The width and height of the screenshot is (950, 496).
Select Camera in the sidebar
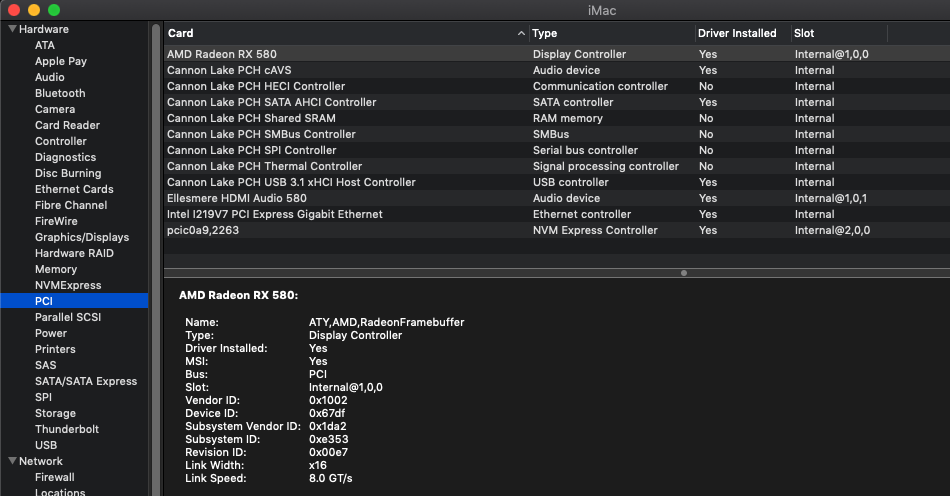click(55, 109)
